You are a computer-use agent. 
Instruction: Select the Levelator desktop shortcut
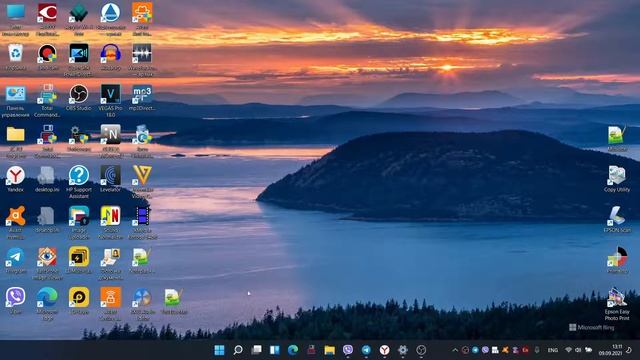point(111,176)
